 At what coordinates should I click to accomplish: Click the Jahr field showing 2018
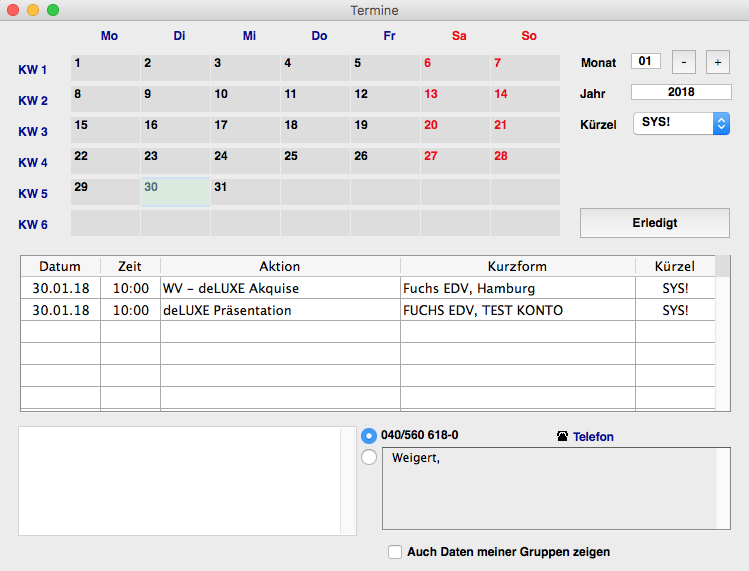pos(681,93)
